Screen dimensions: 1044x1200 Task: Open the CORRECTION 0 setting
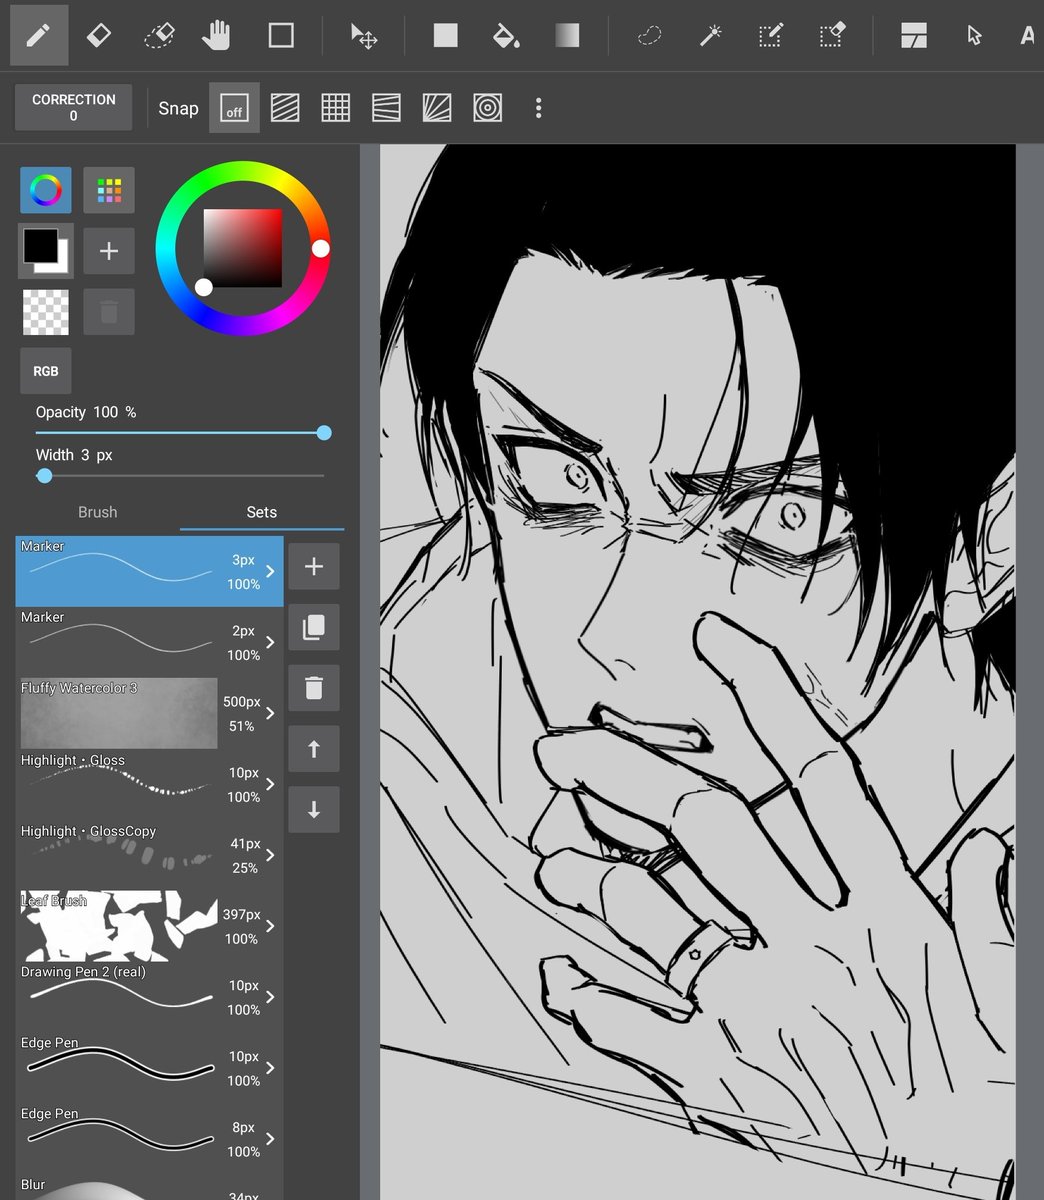(73, 107)
